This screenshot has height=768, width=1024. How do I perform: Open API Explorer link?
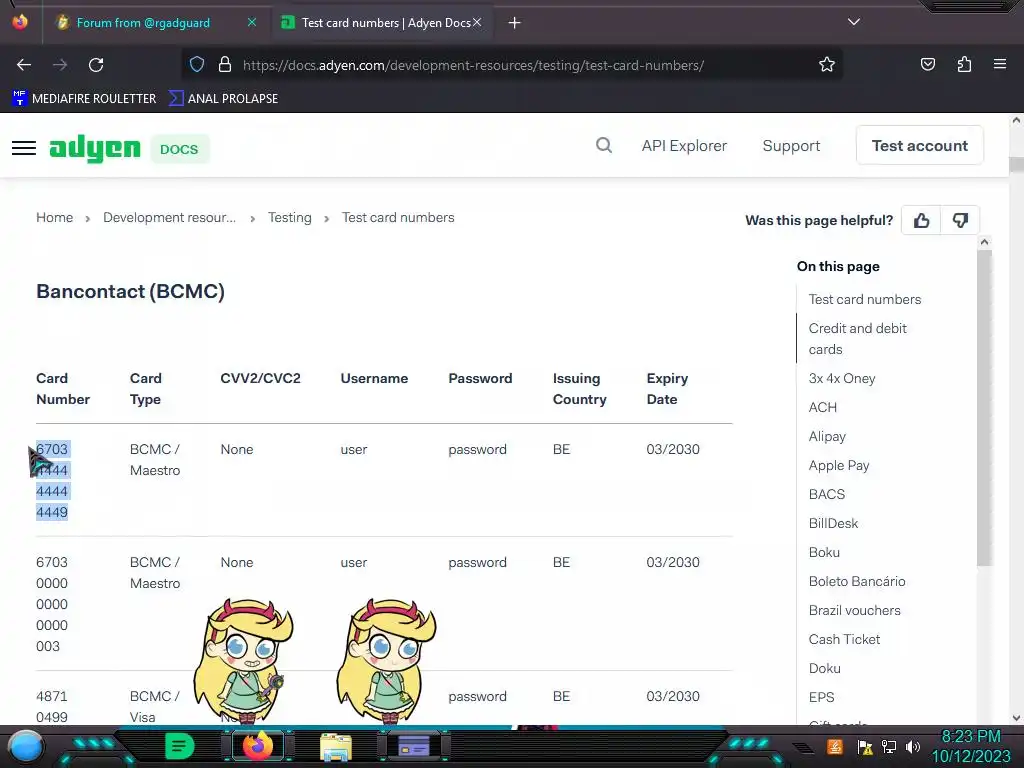tap(684, 146)
